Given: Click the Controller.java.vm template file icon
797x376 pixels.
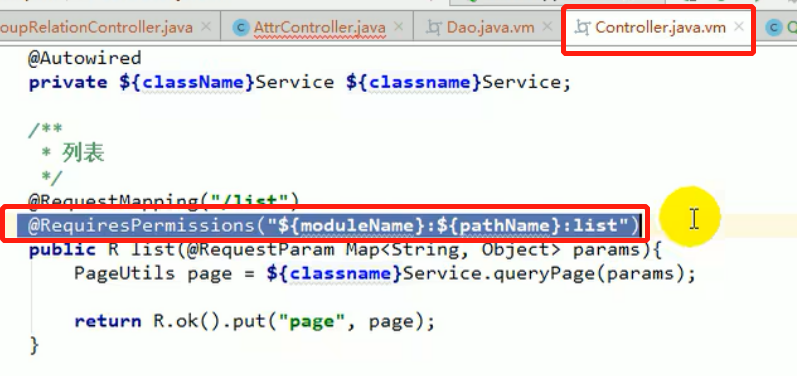Looking at the screenshot, I should coord(582,27).
